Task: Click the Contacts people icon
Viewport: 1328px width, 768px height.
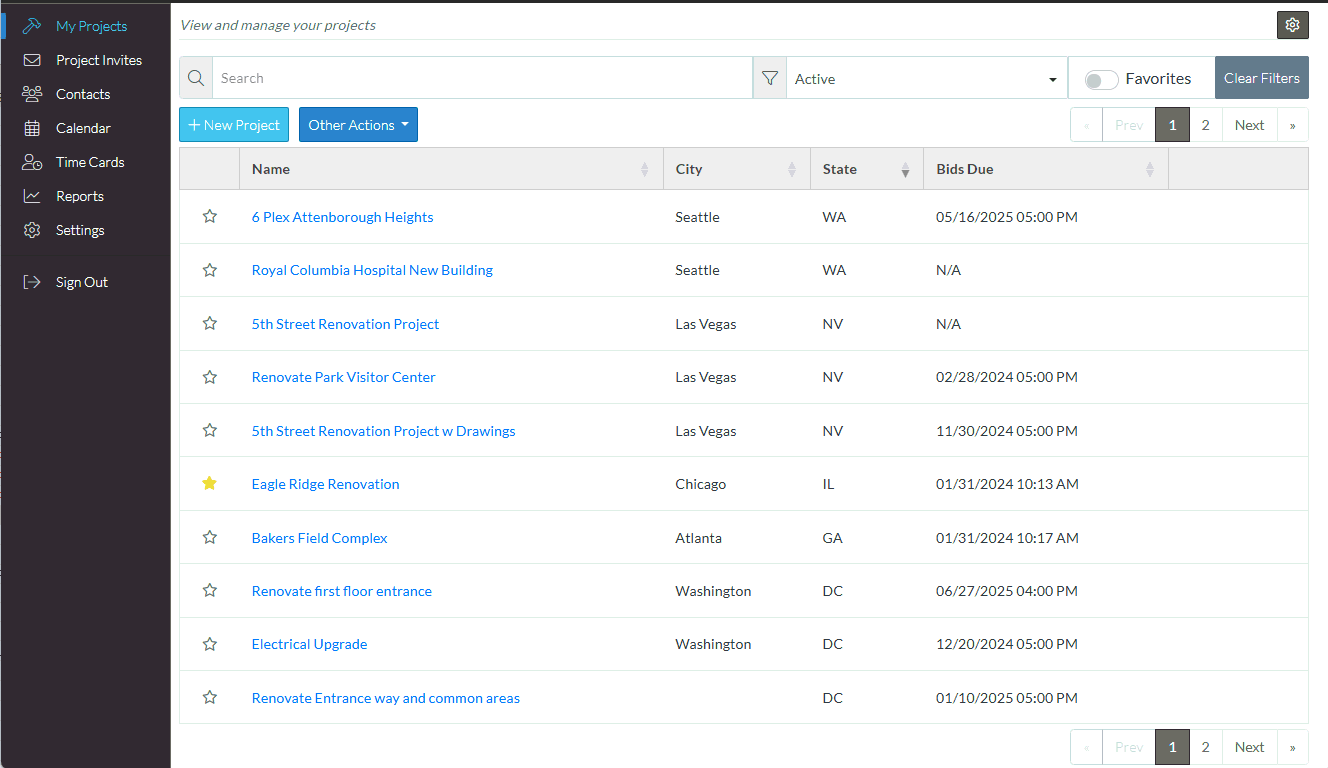Action: pos(32,94)
